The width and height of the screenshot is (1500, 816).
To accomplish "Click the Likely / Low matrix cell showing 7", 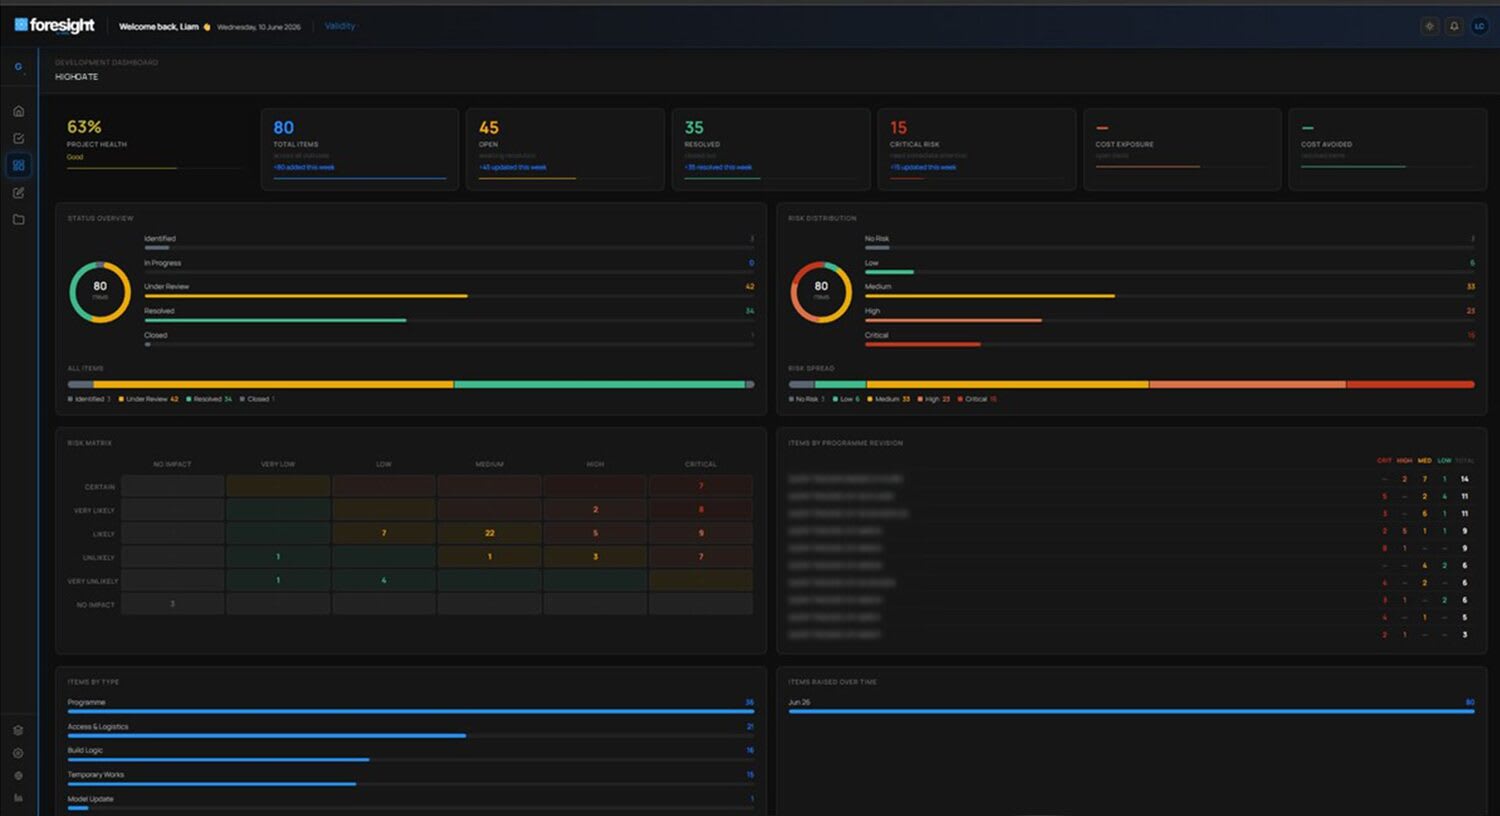I will pos(383,533).
